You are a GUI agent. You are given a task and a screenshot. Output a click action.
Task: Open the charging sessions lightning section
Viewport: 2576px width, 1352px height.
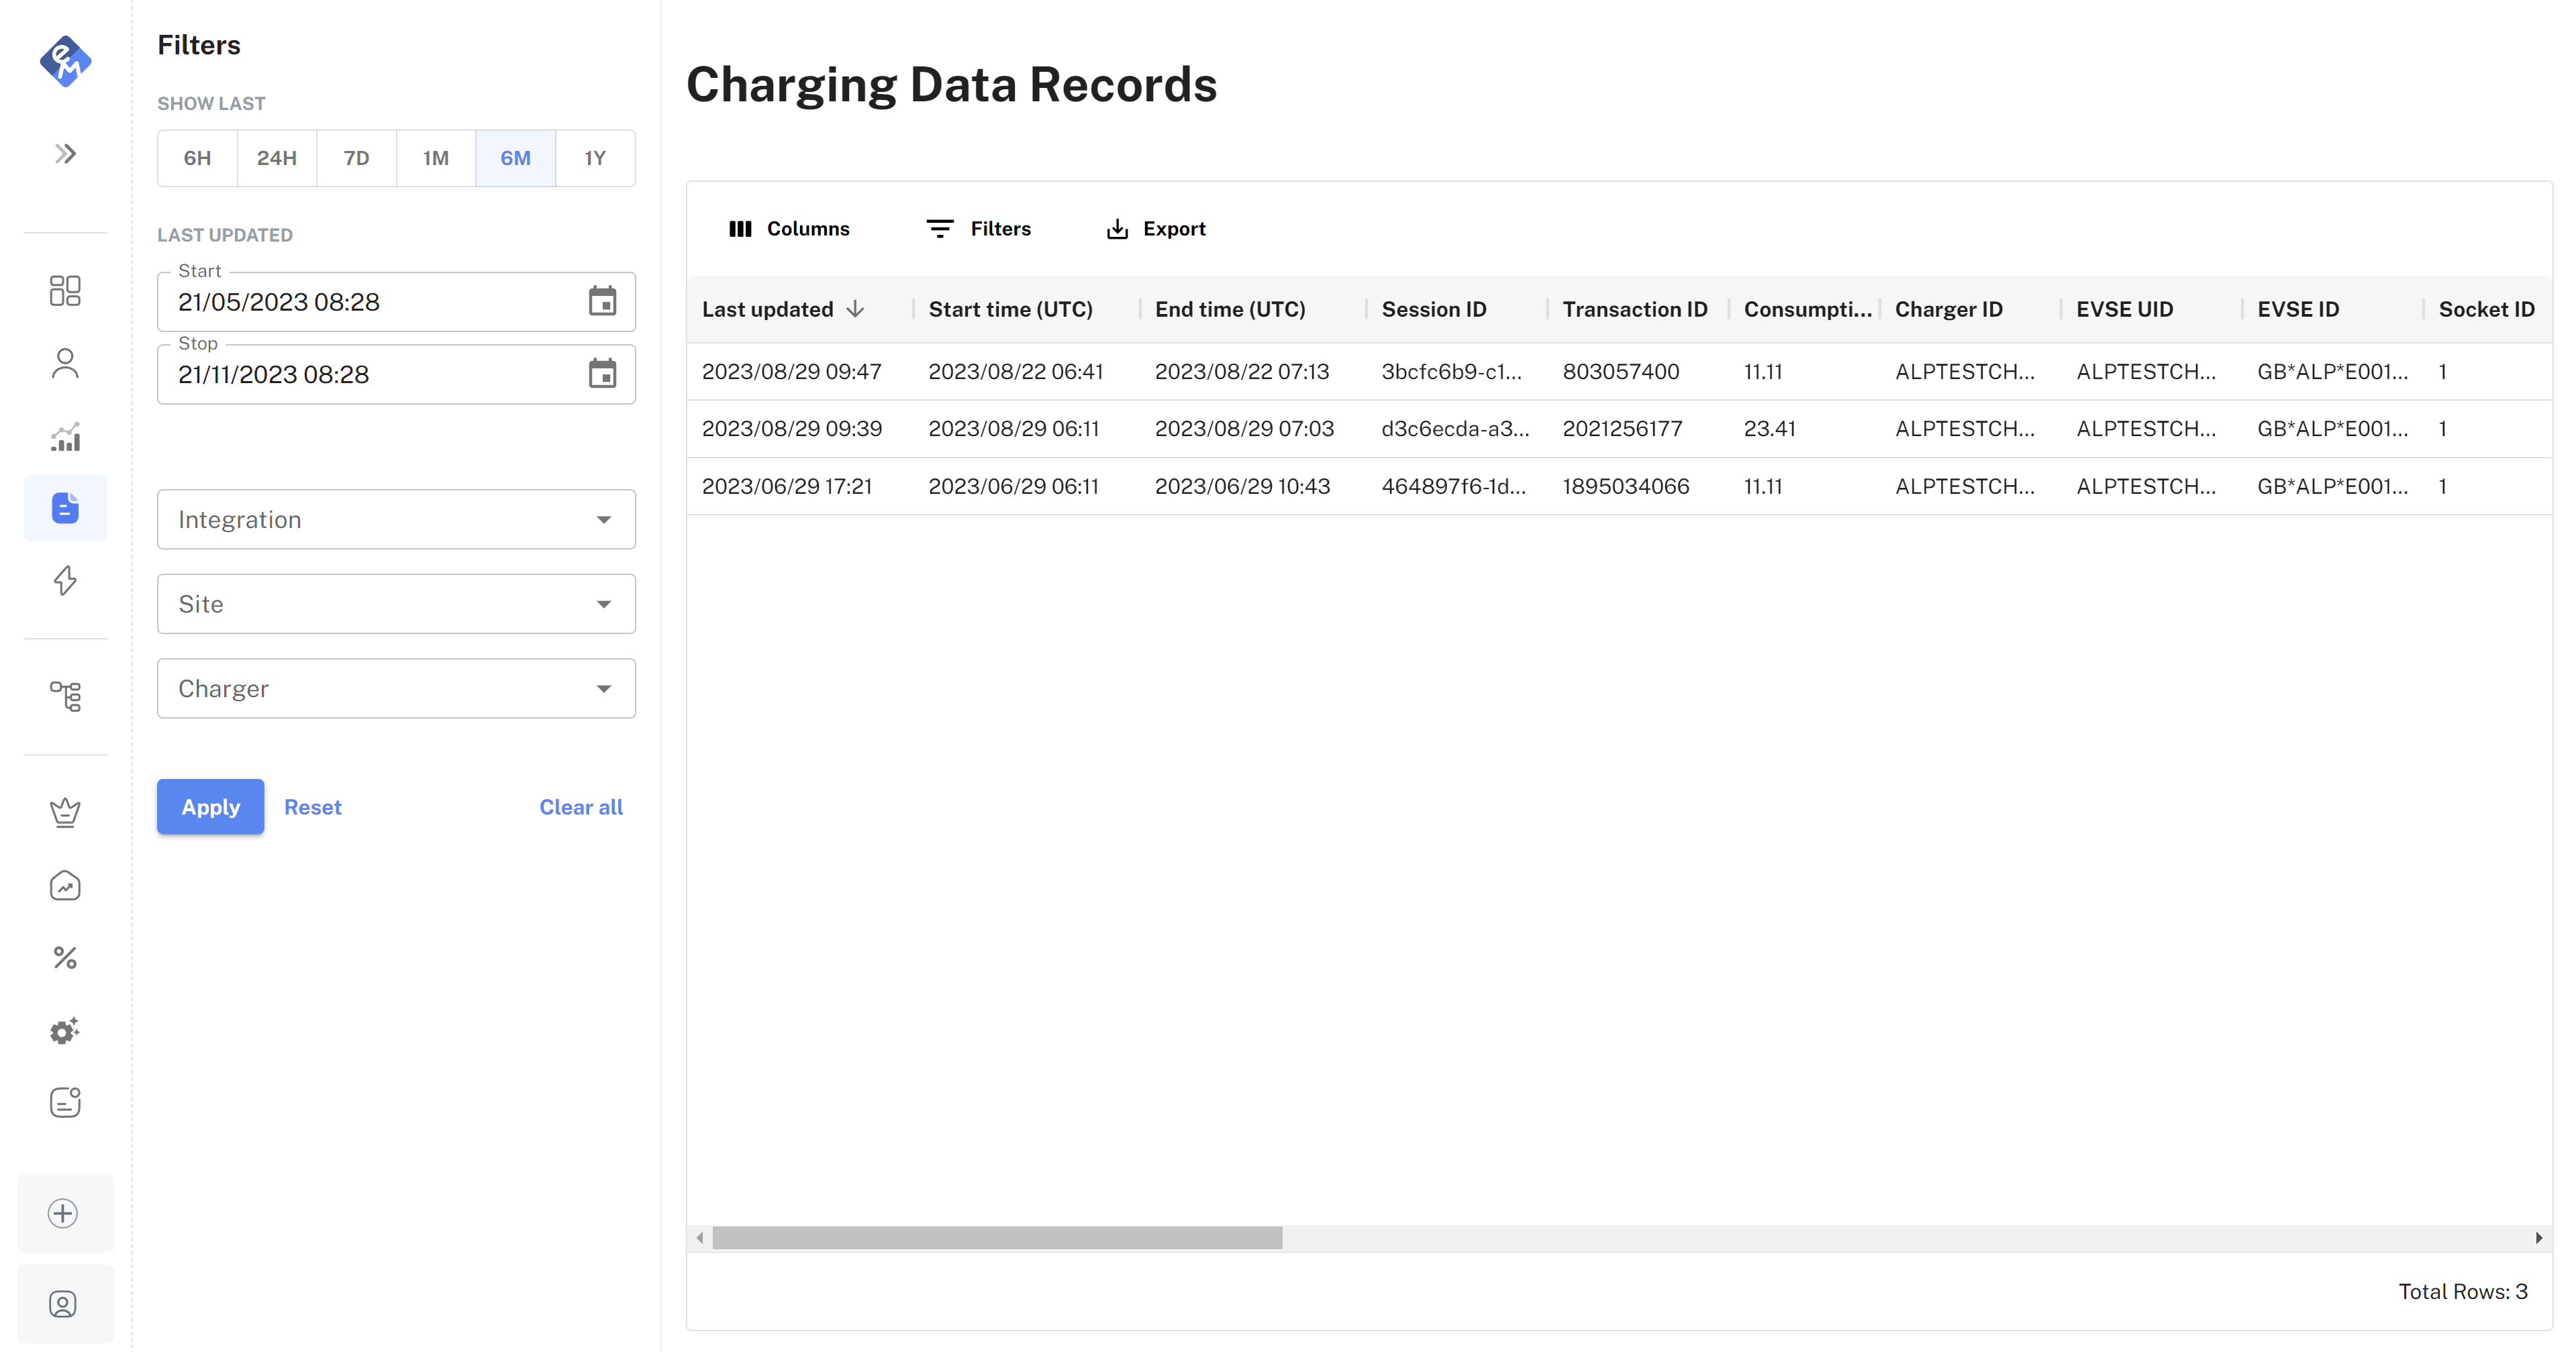65,580
